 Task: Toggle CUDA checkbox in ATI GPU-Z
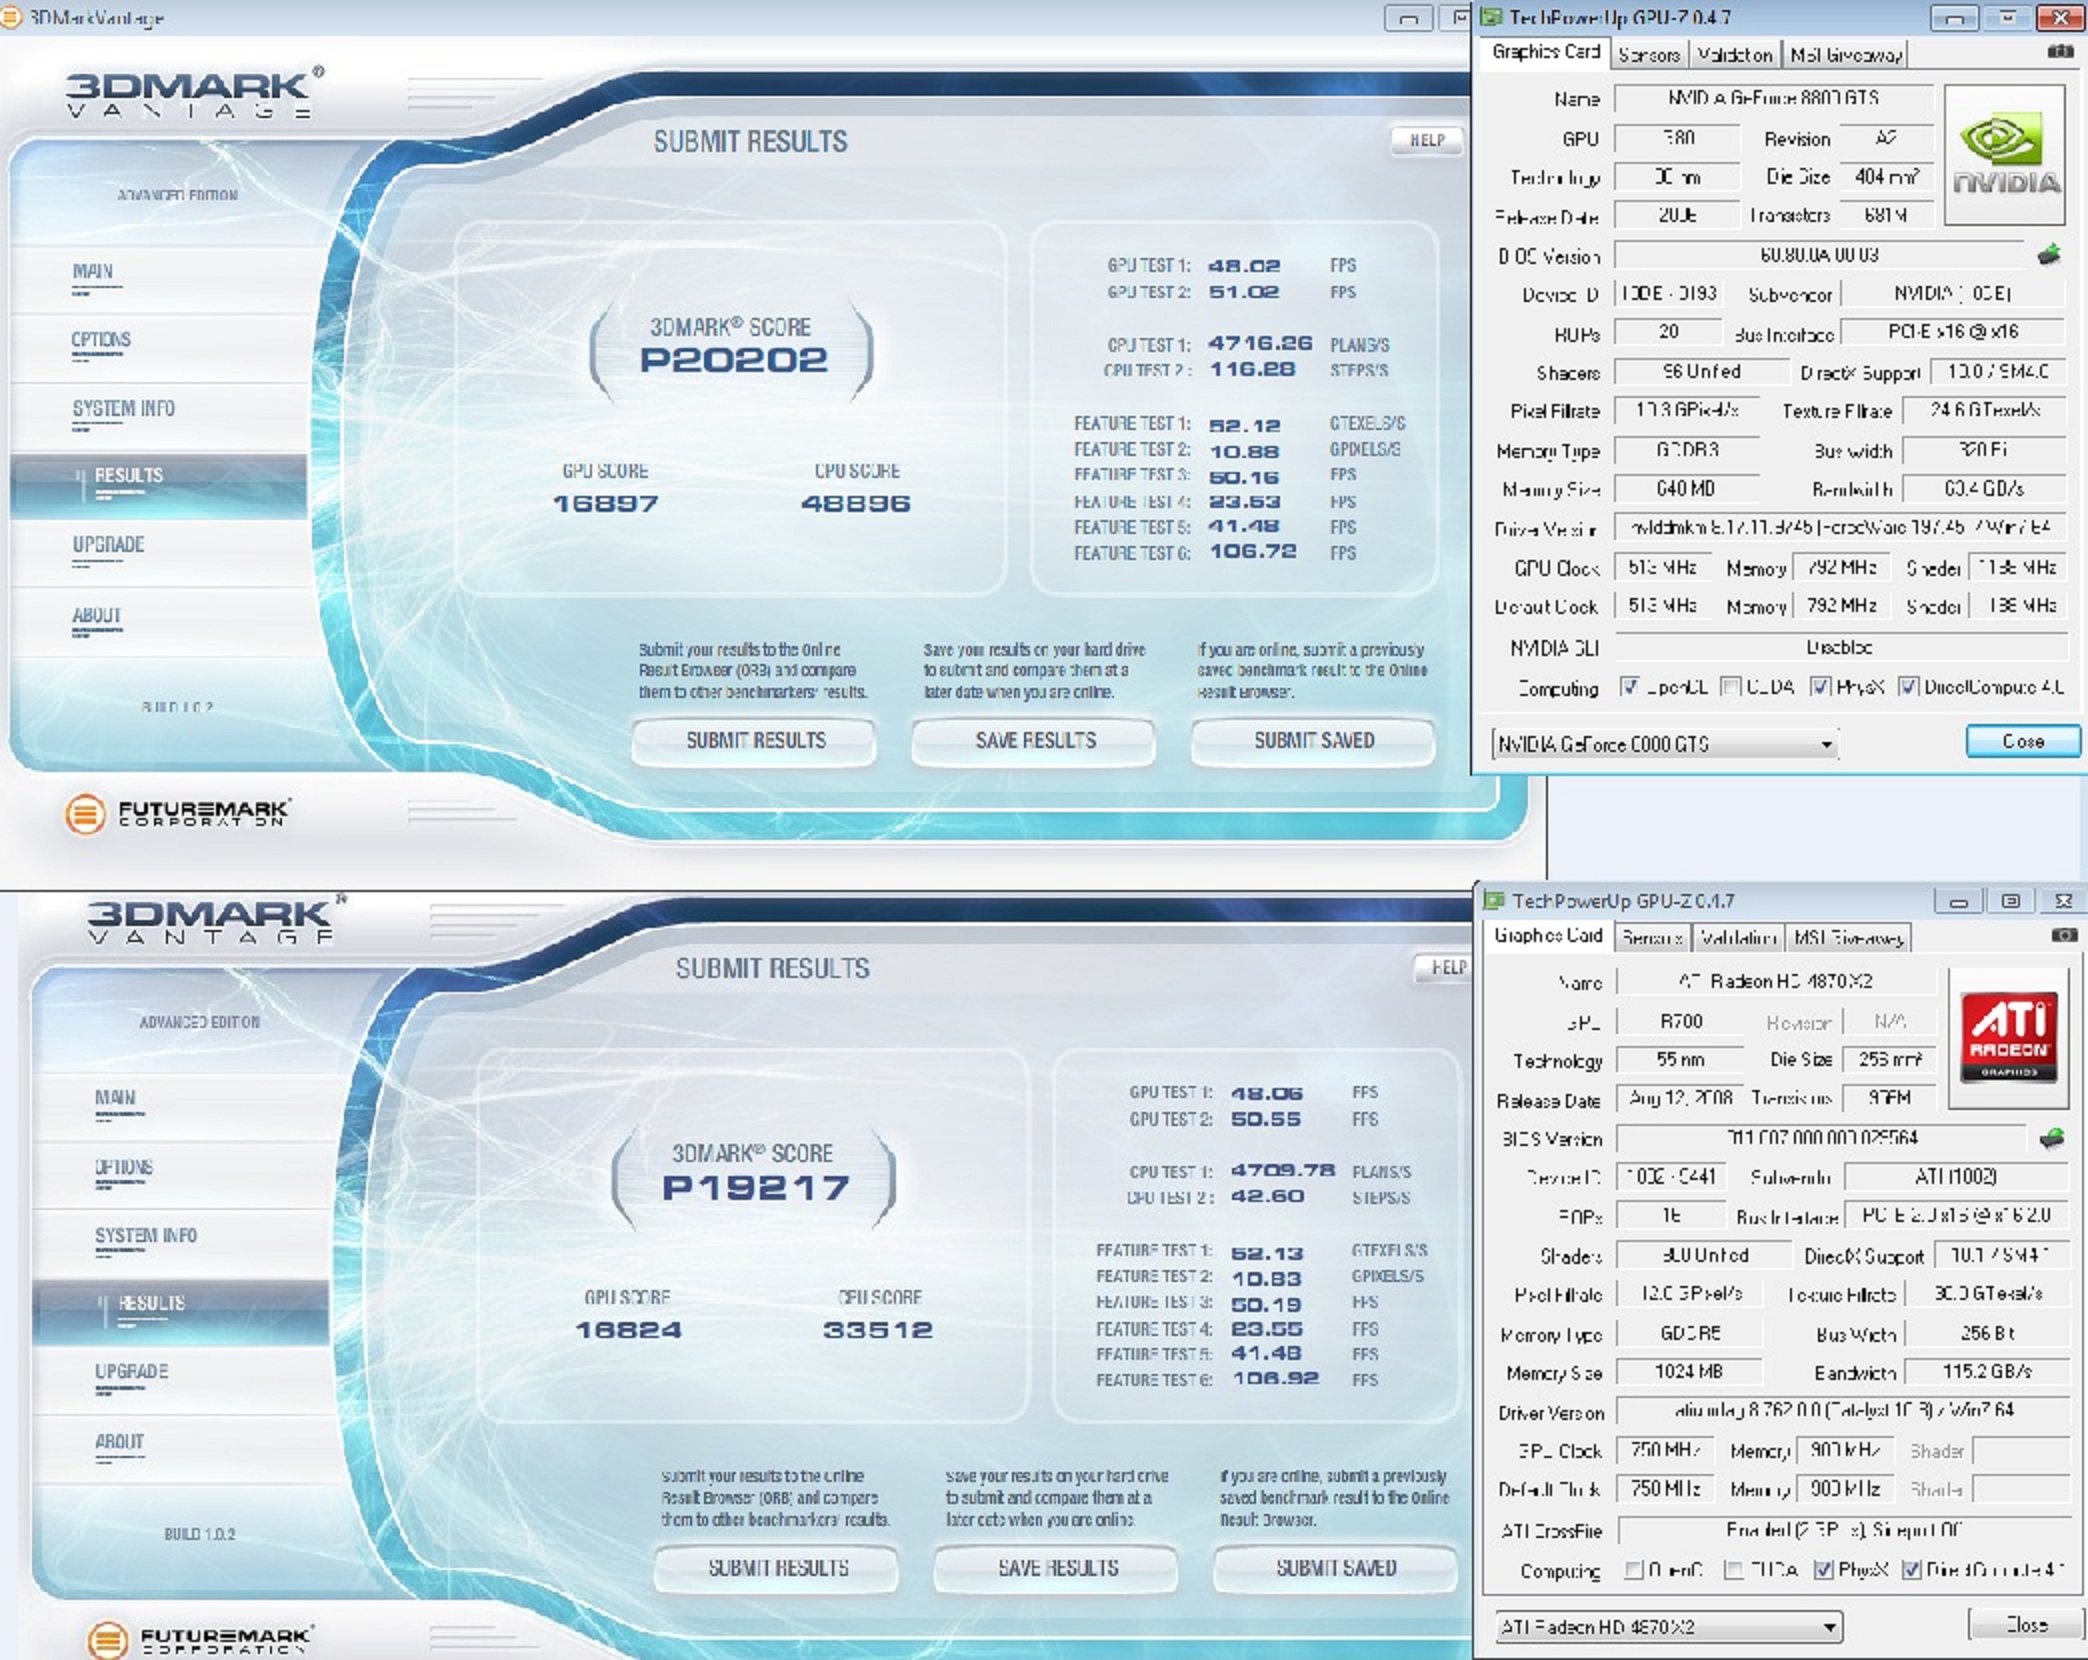coord(1734,1570)
